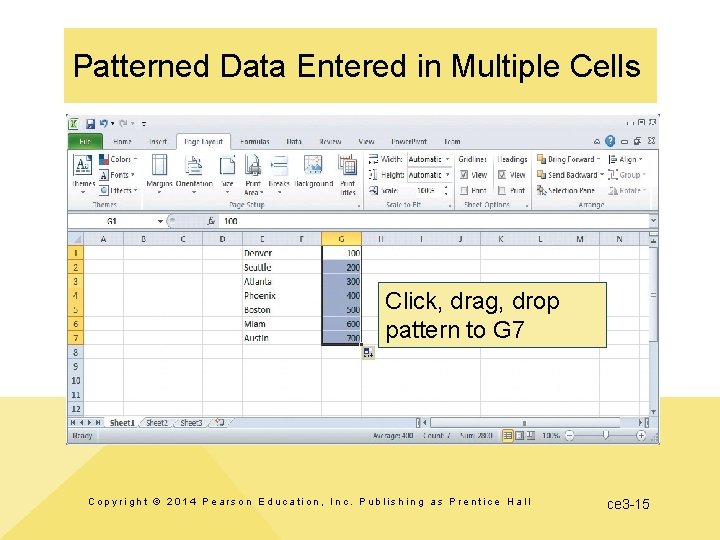
Task: Open the theme Fonts dropdown
Action: tap(117, 174)
